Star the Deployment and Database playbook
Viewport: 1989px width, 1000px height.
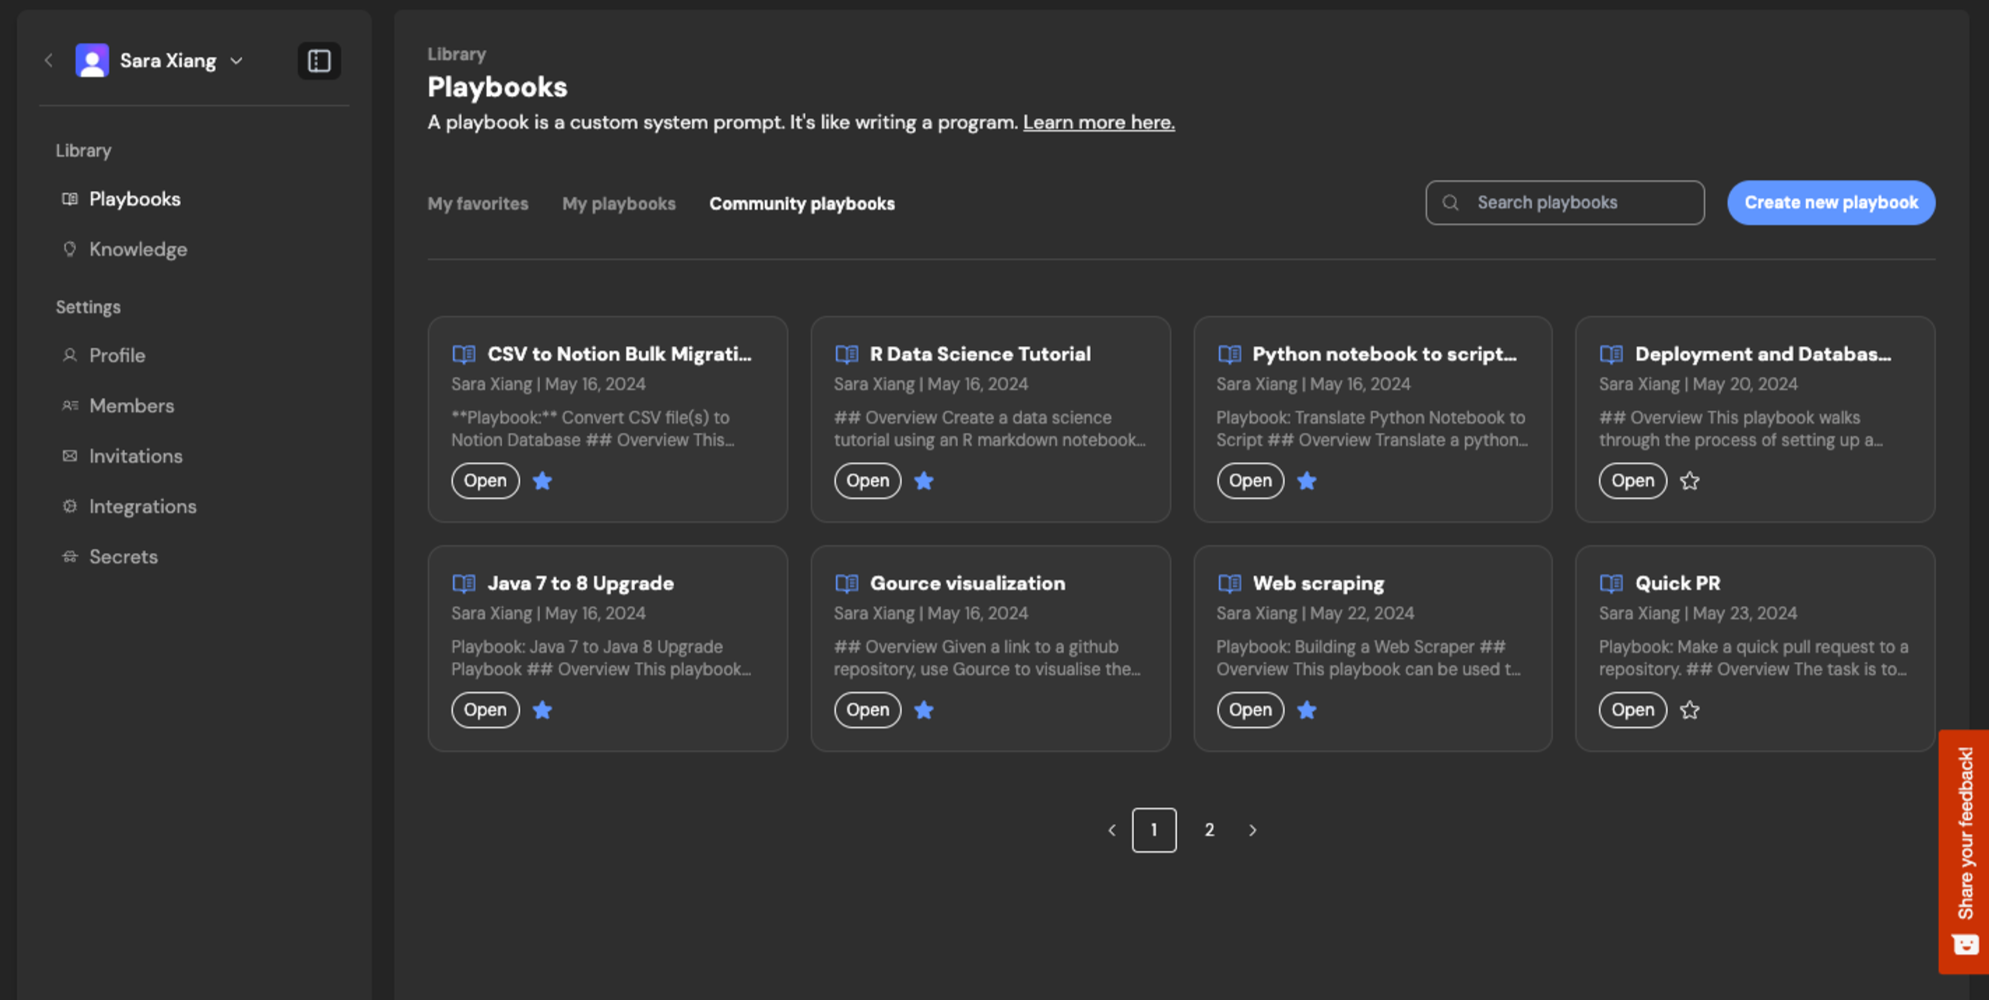pos(1689,481)
